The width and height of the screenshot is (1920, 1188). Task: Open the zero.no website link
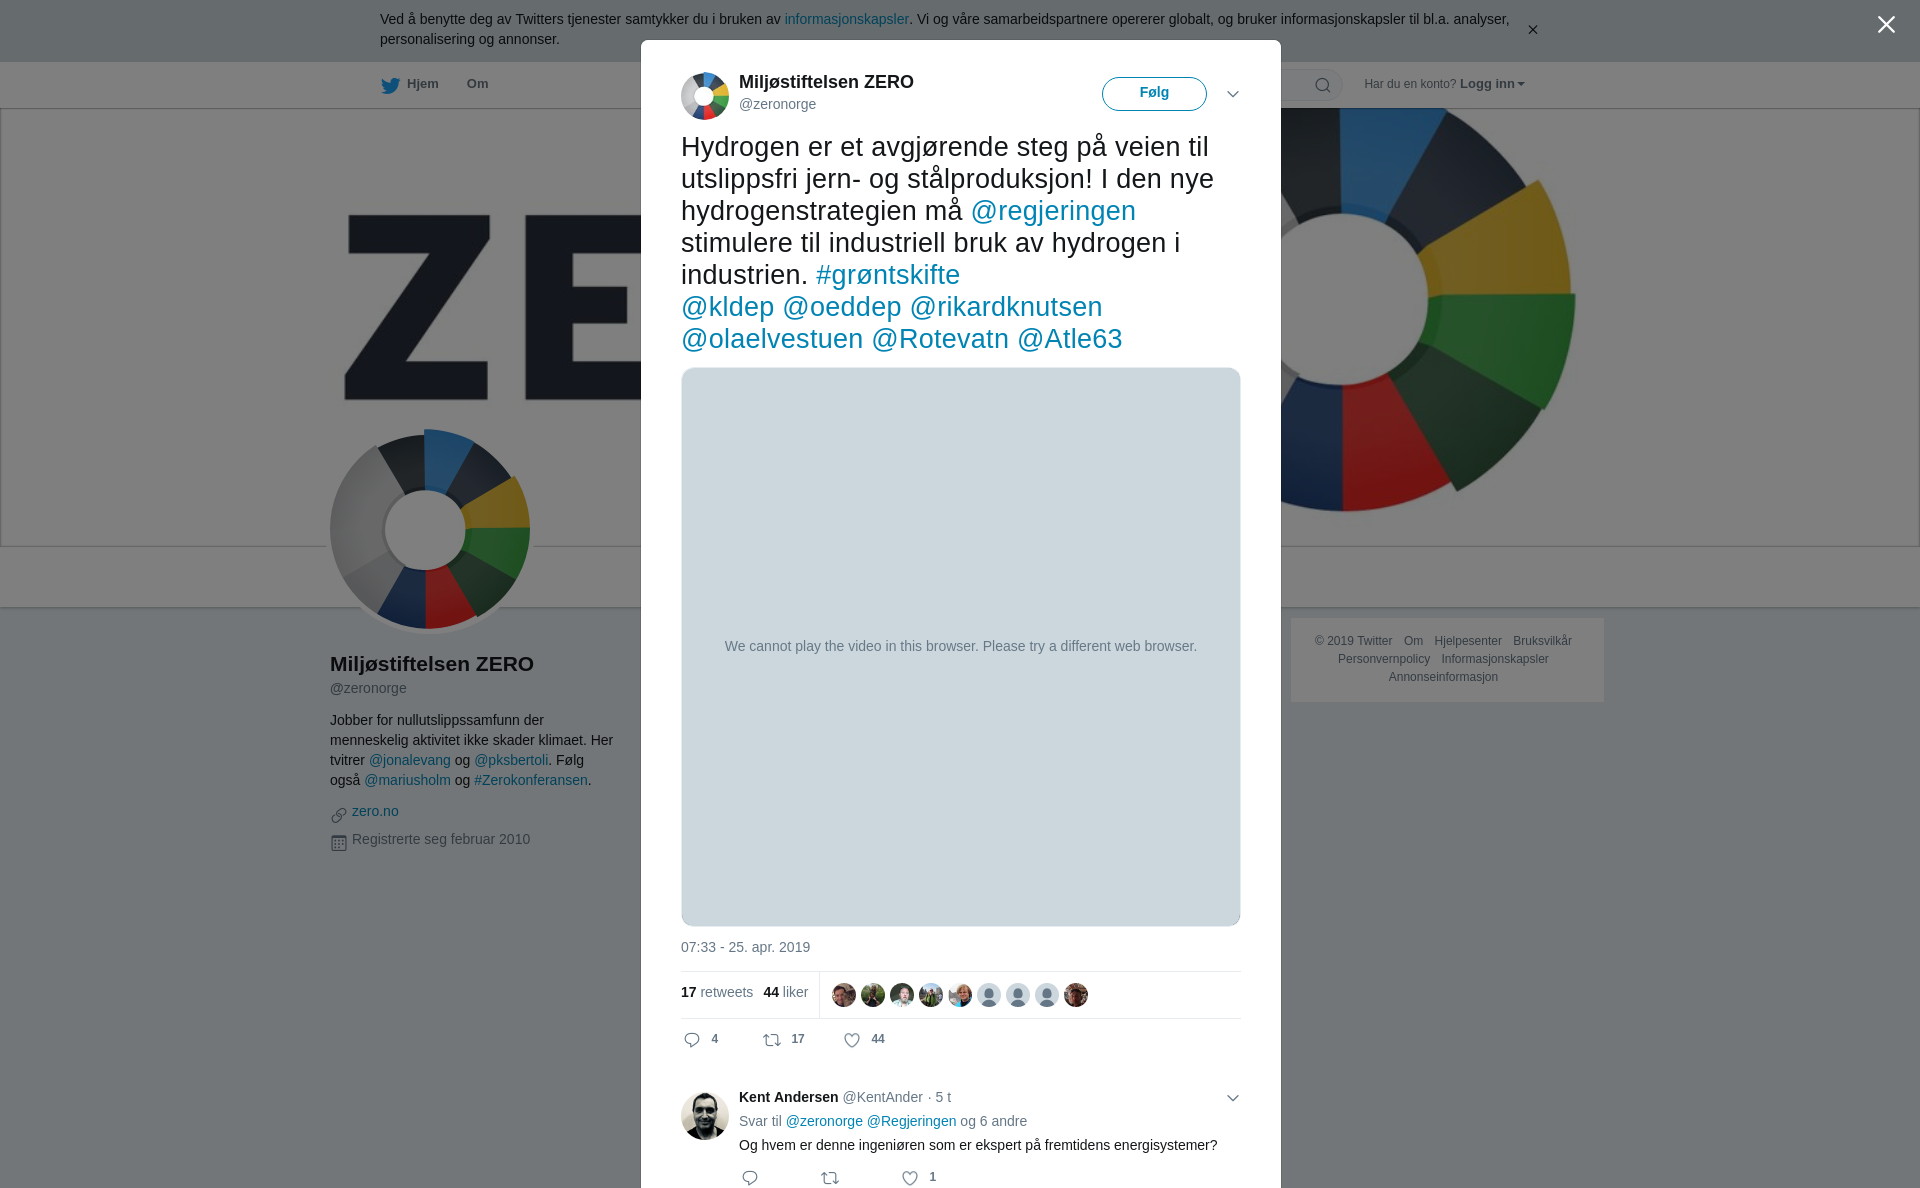point(375,811)
